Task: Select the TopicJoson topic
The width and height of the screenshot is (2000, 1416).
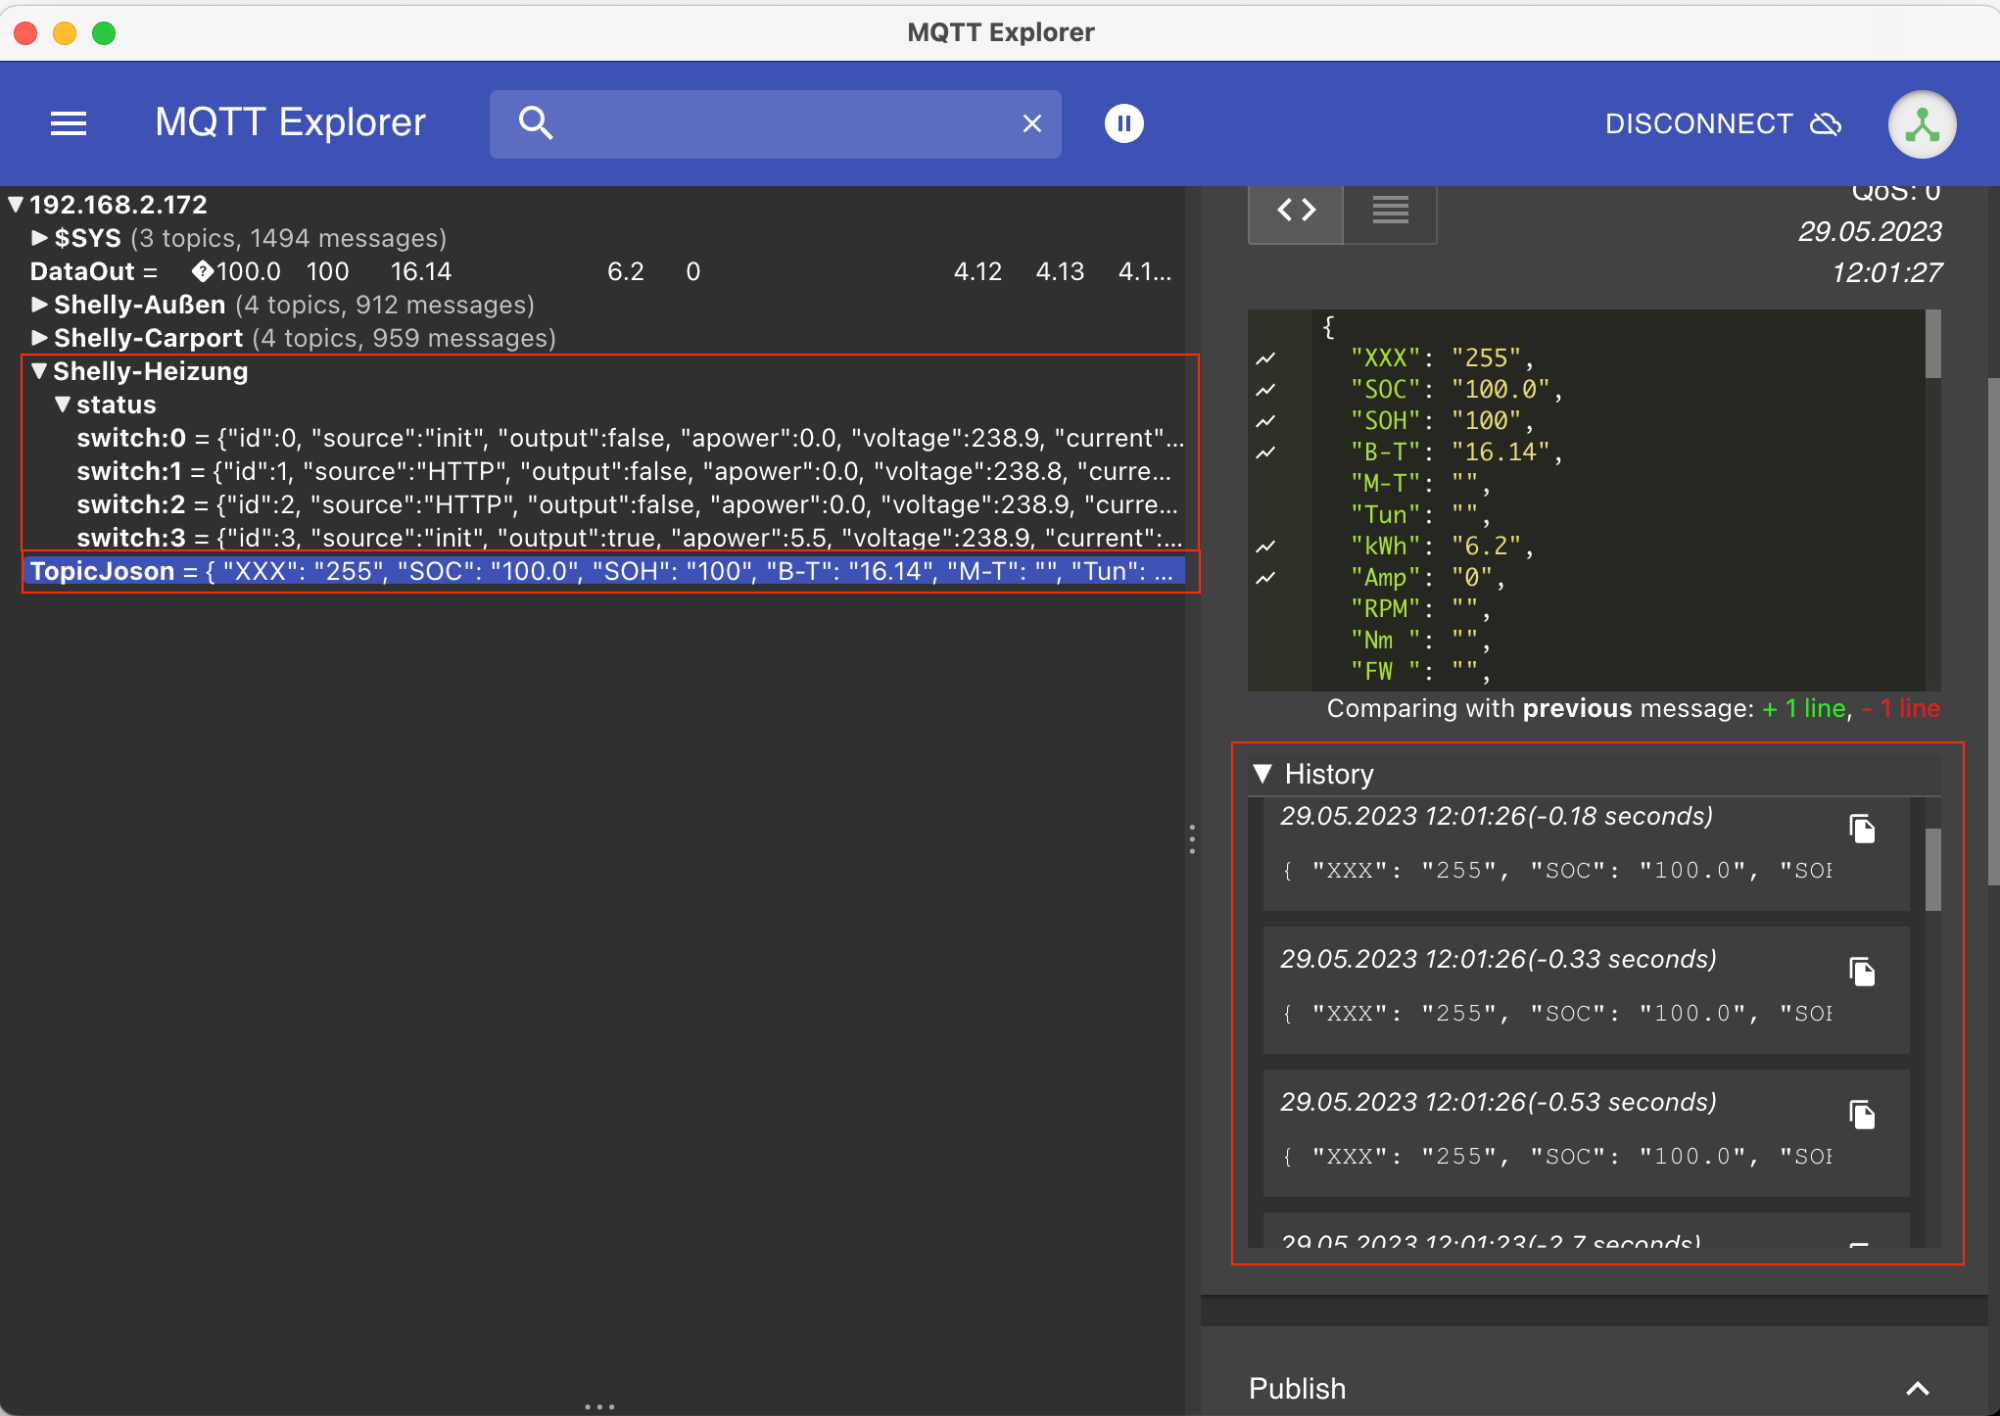Action: click(102, 571)
